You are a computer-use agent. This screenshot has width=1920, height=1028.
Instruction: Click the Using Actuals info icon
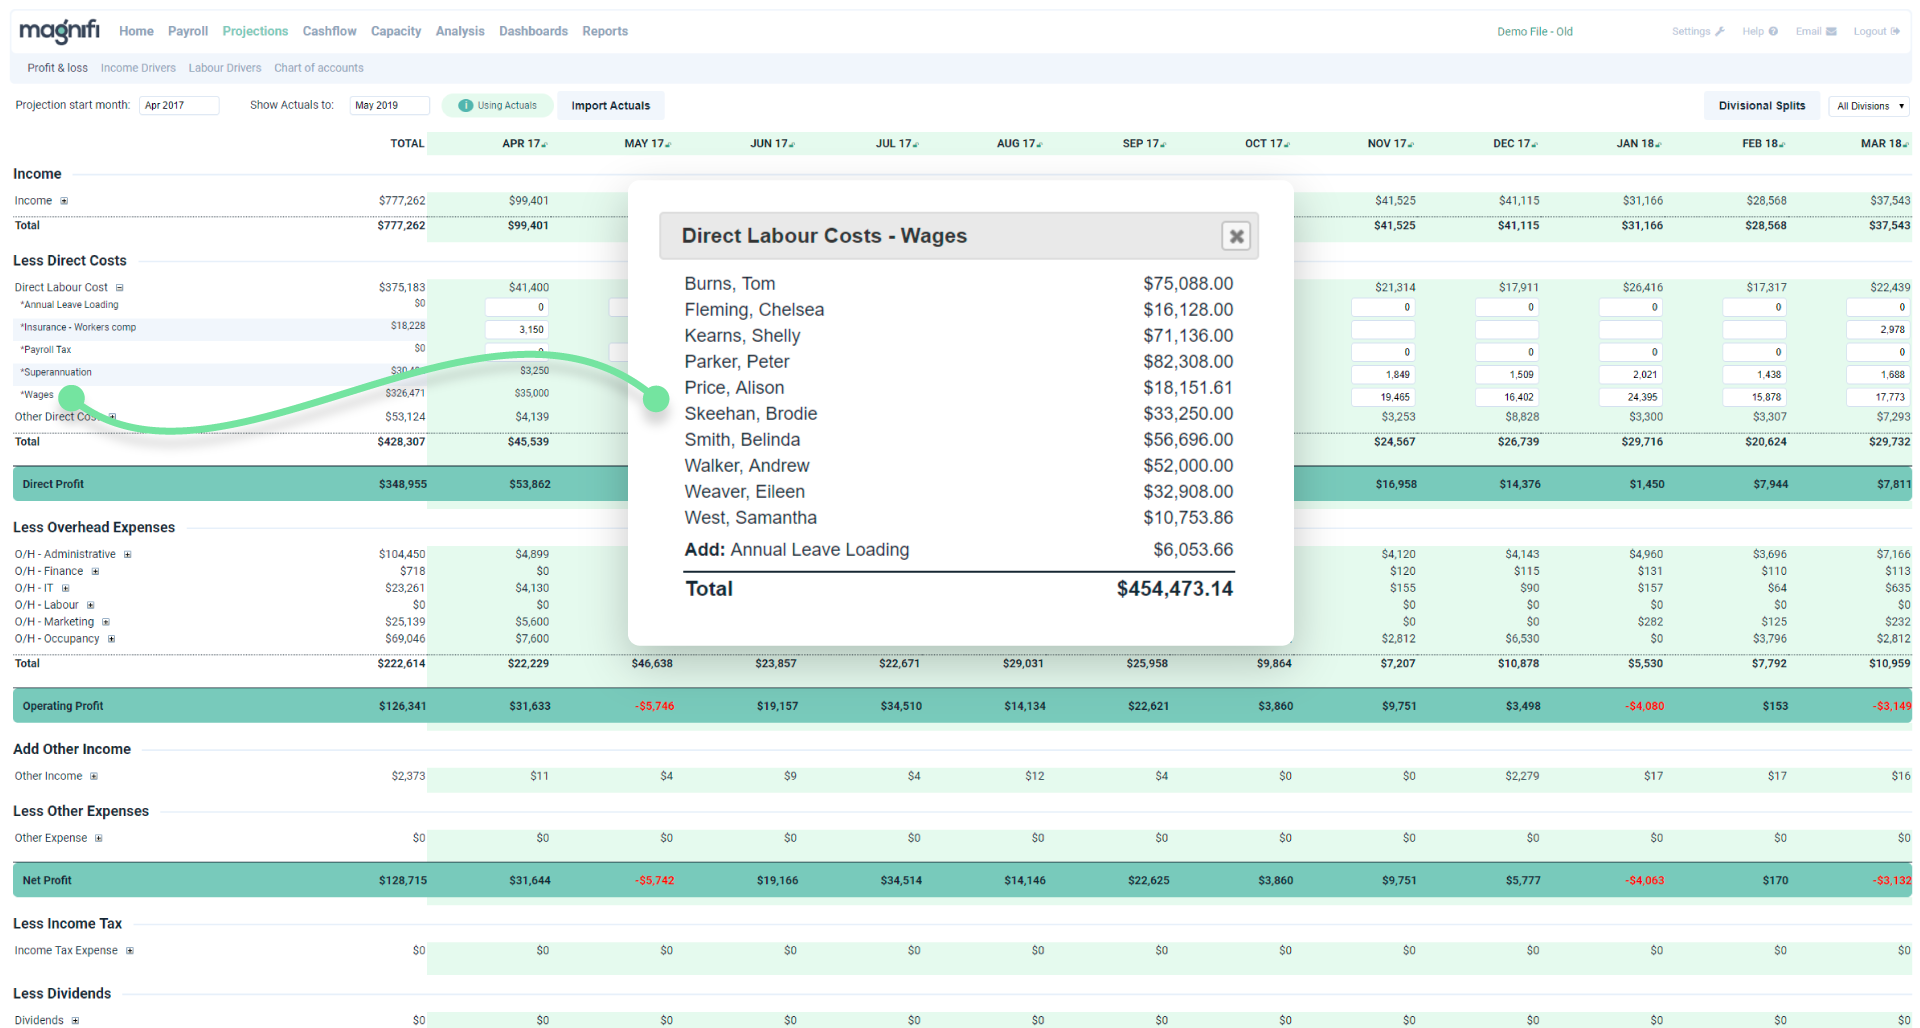click(x=466, y=105)
